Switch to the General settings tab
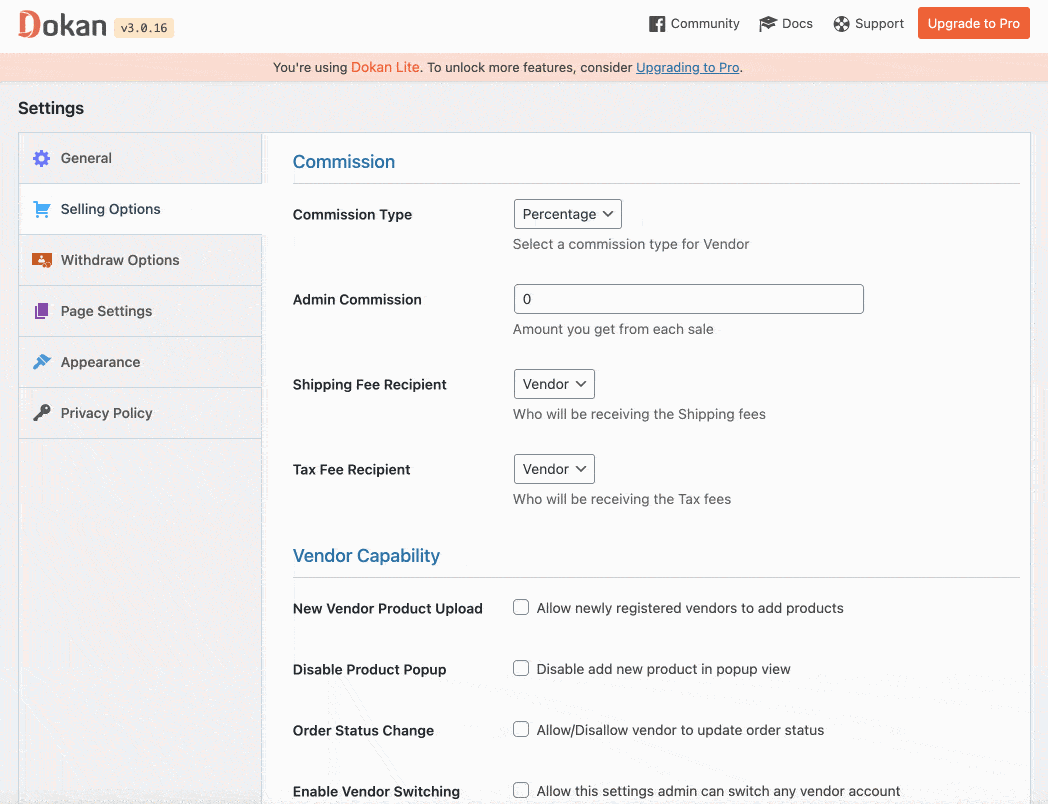 pyautogui.click(x=86, y=157)
